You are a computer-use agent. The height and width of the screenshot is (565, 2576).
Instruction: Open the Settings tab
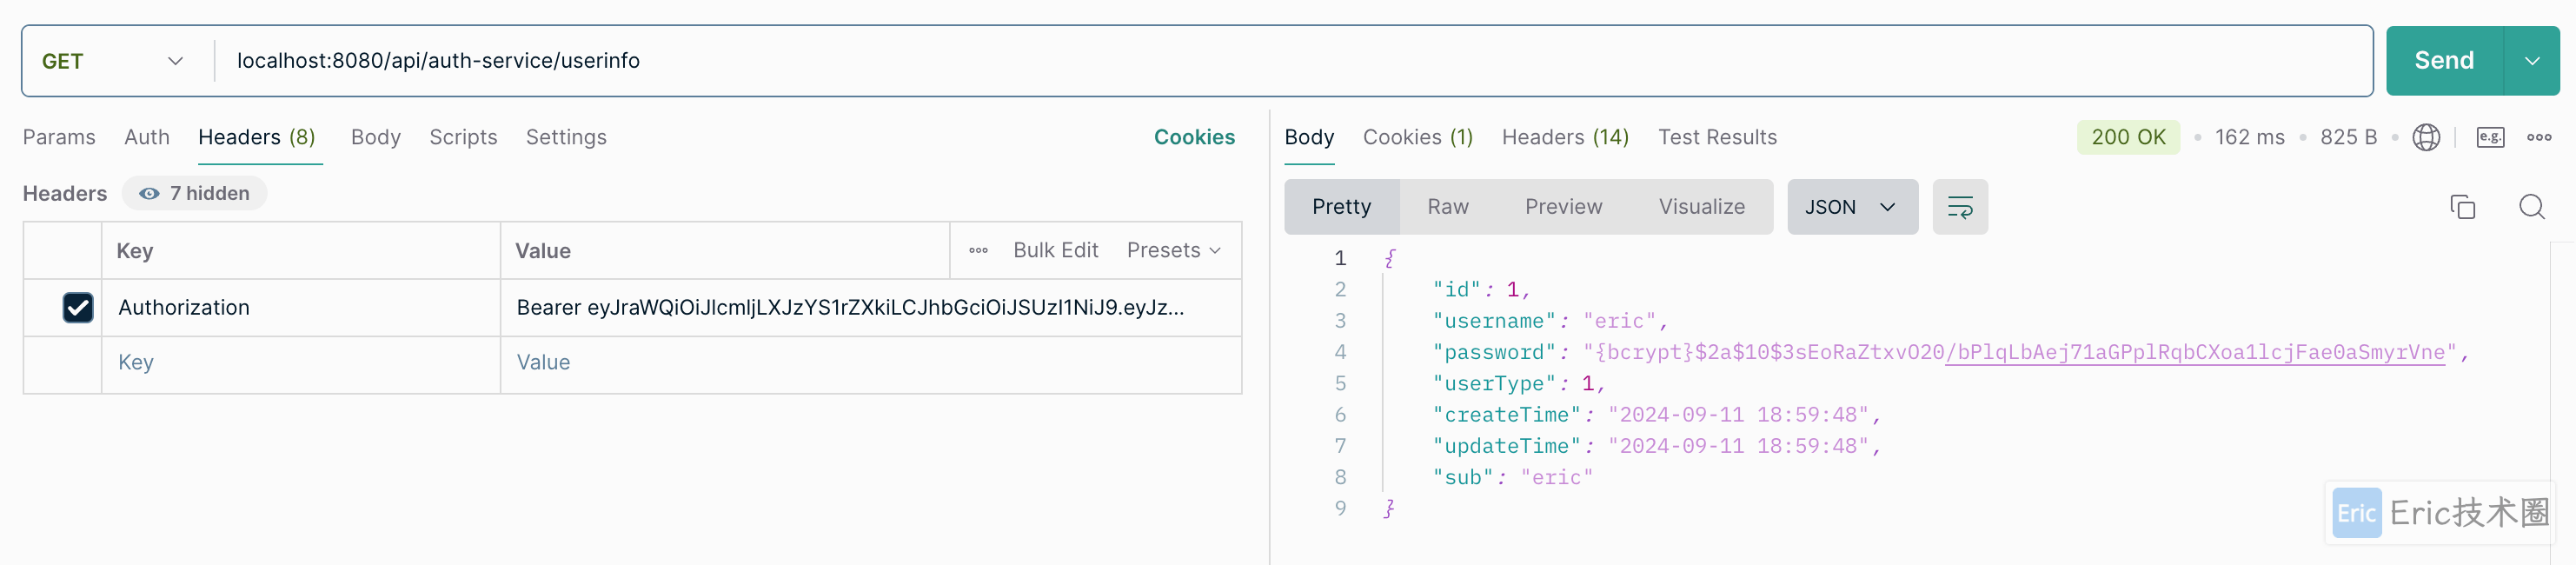pyautogui.click(x=566, y=137)
